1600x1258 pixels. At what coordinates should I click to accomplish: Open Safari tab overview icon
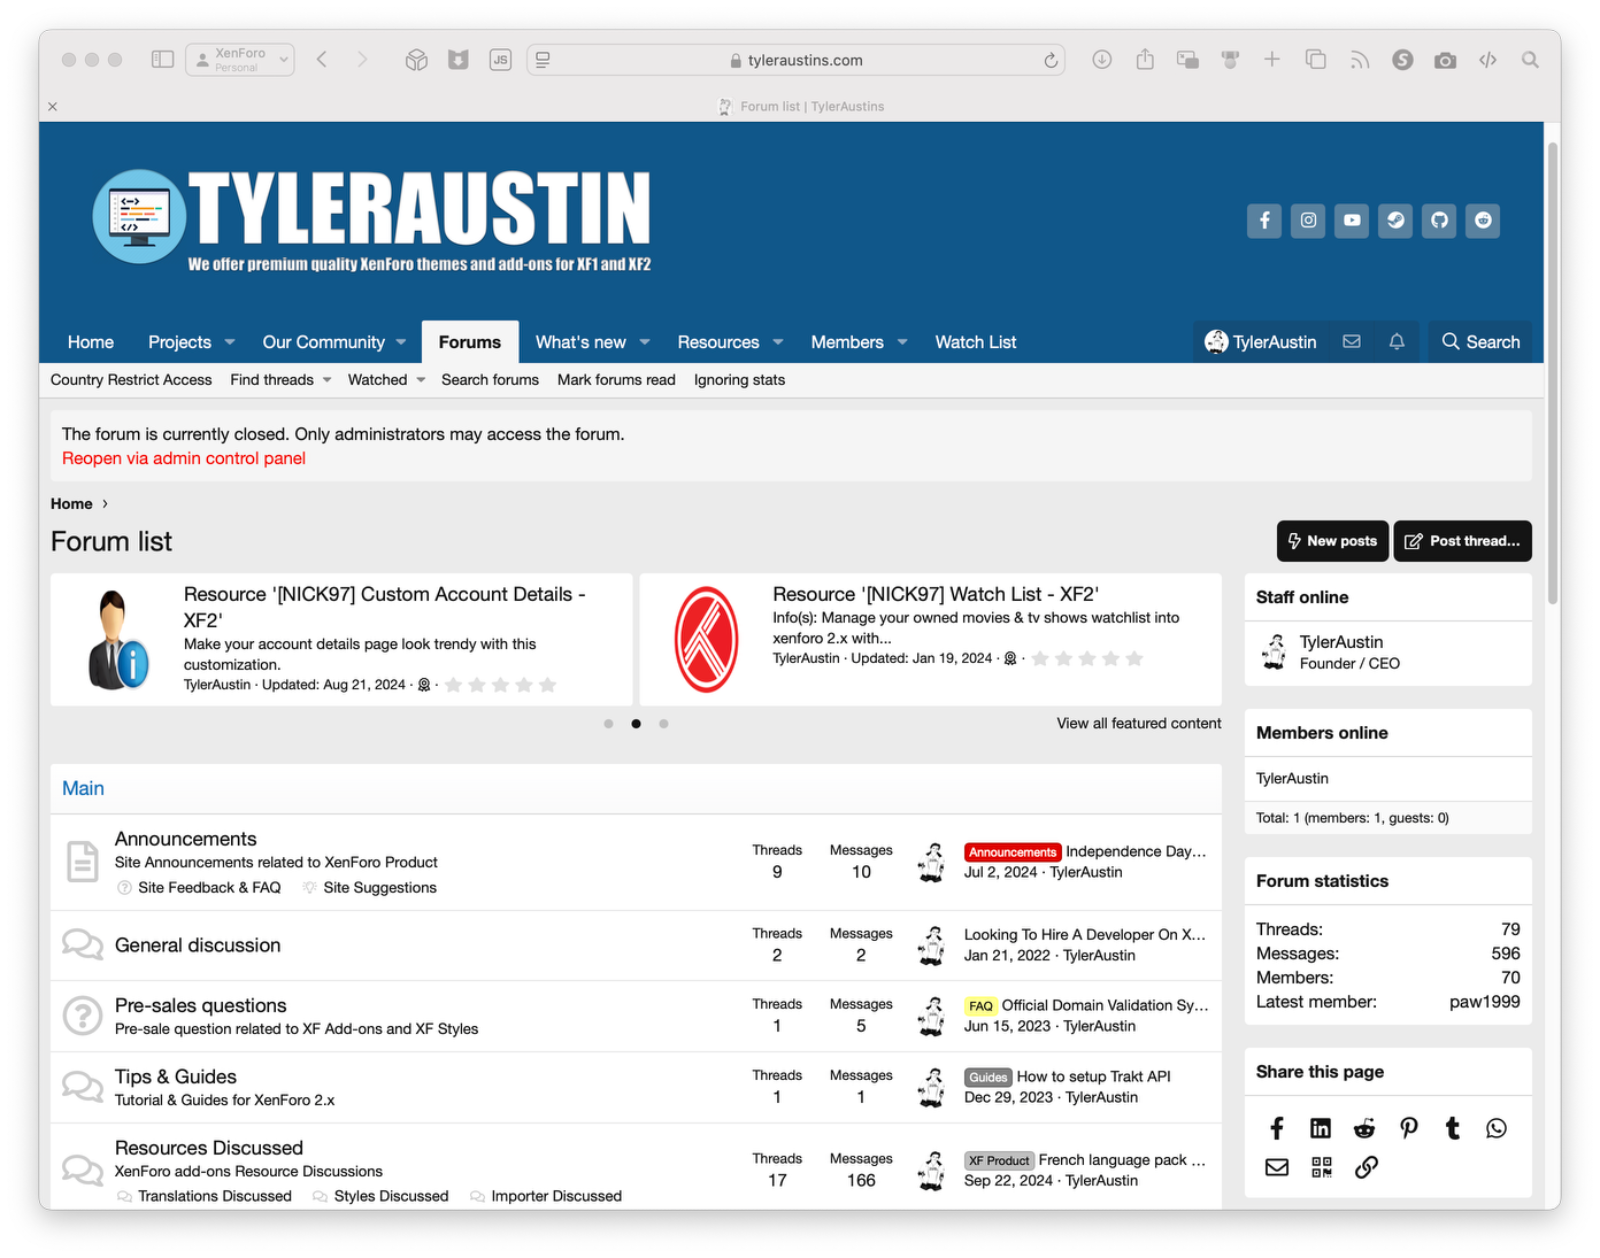tap(1316, 60)
